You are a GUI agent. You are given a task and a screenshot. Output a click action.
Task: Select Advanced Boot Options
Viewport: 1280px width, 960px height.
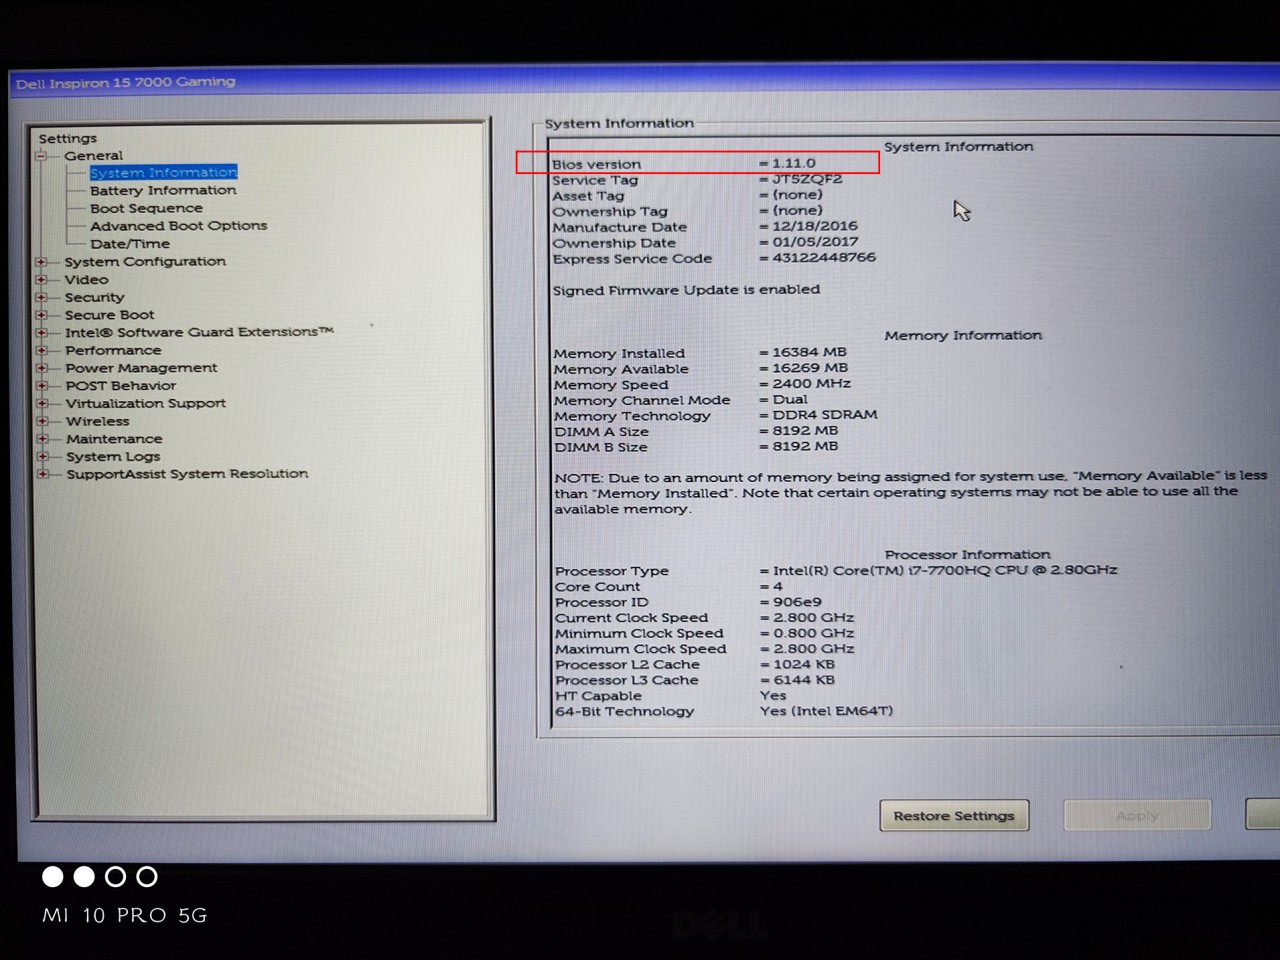177,226
